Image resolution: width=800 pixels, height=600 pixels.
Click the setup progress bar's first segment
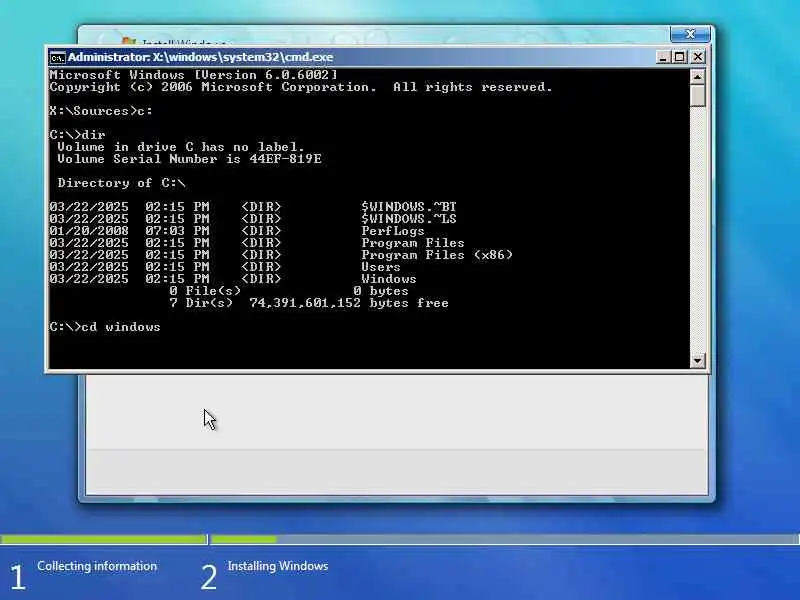[104, 539]
